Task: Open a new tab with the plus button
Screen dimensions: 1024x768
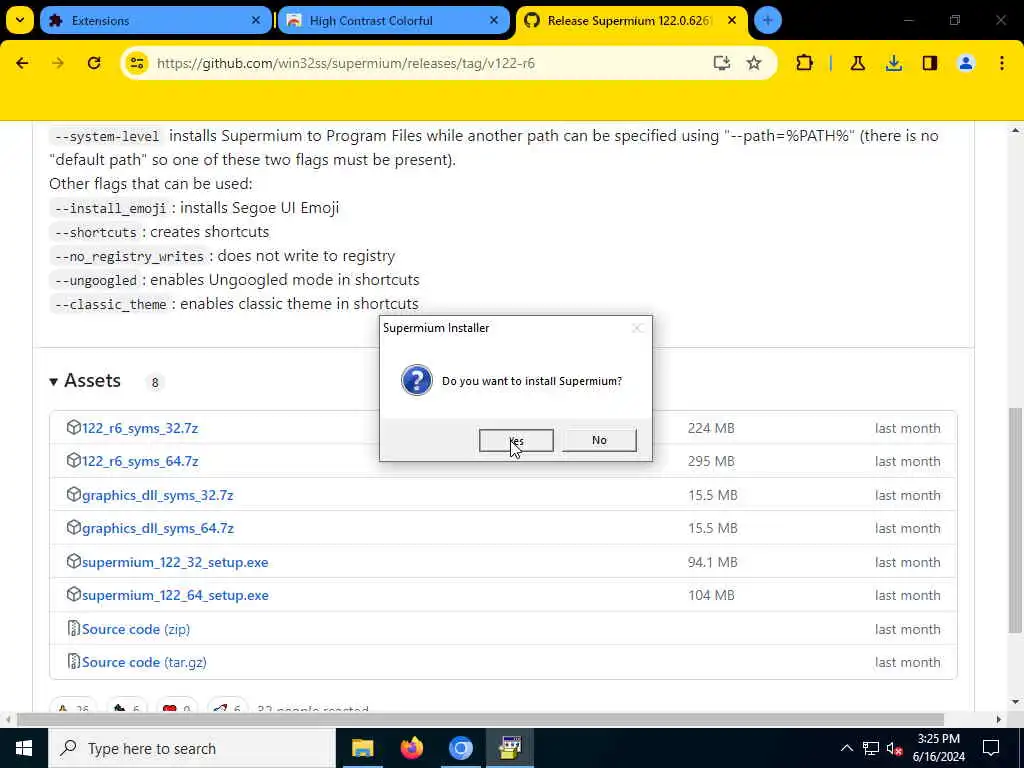Action: 767,21
